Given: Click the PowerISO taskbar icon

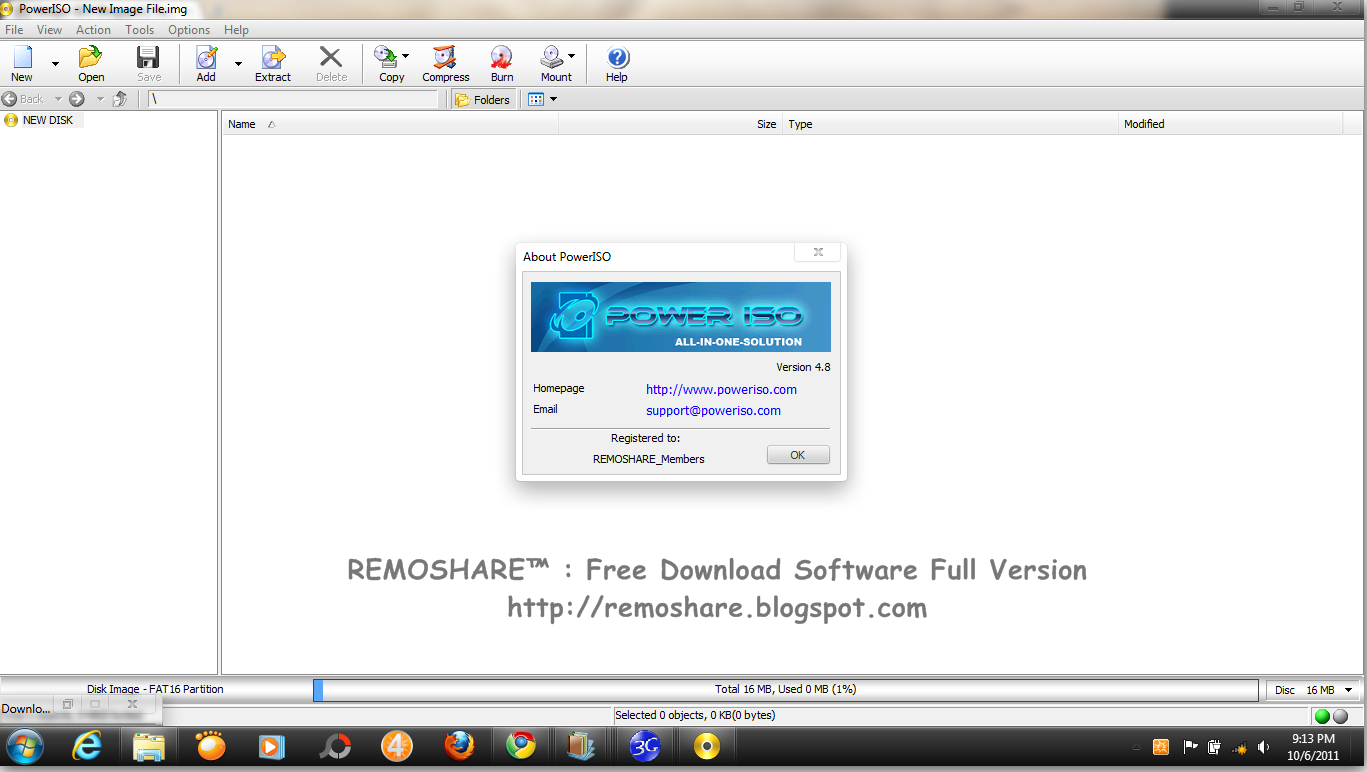Looking at the screenshot, I should [x=707, y=746].
